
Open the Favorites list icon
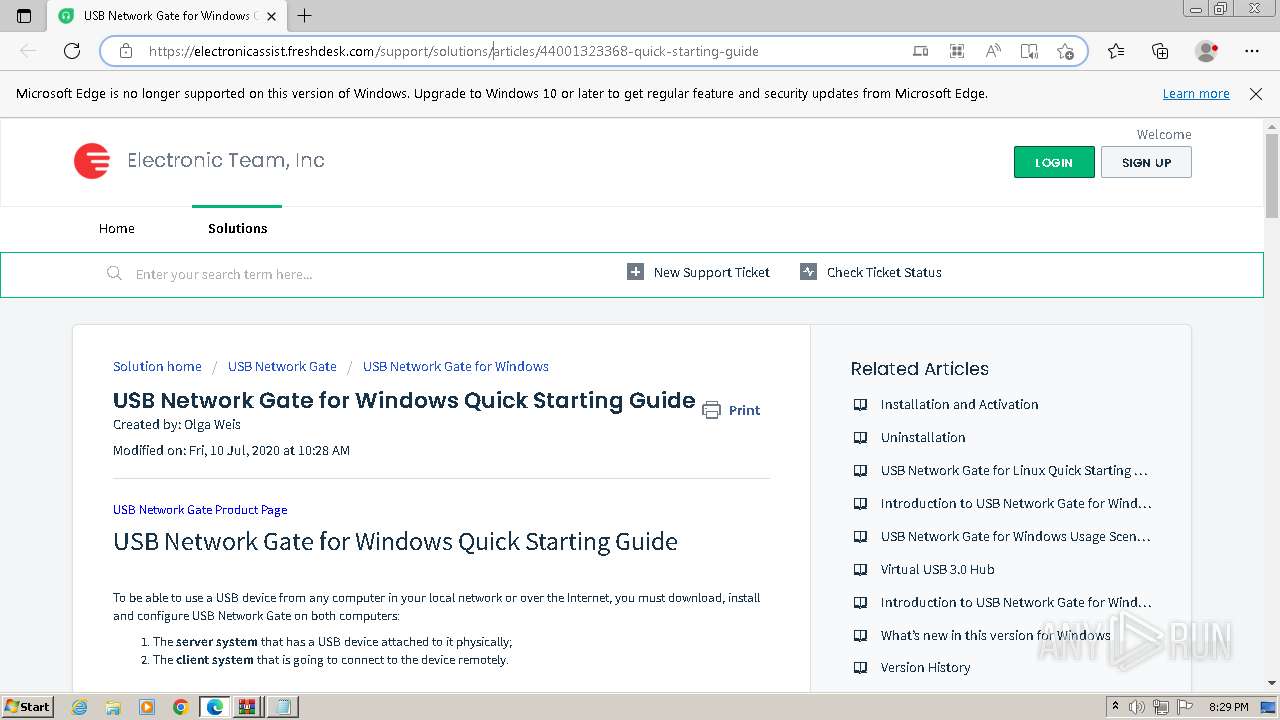coord(1116,51)
